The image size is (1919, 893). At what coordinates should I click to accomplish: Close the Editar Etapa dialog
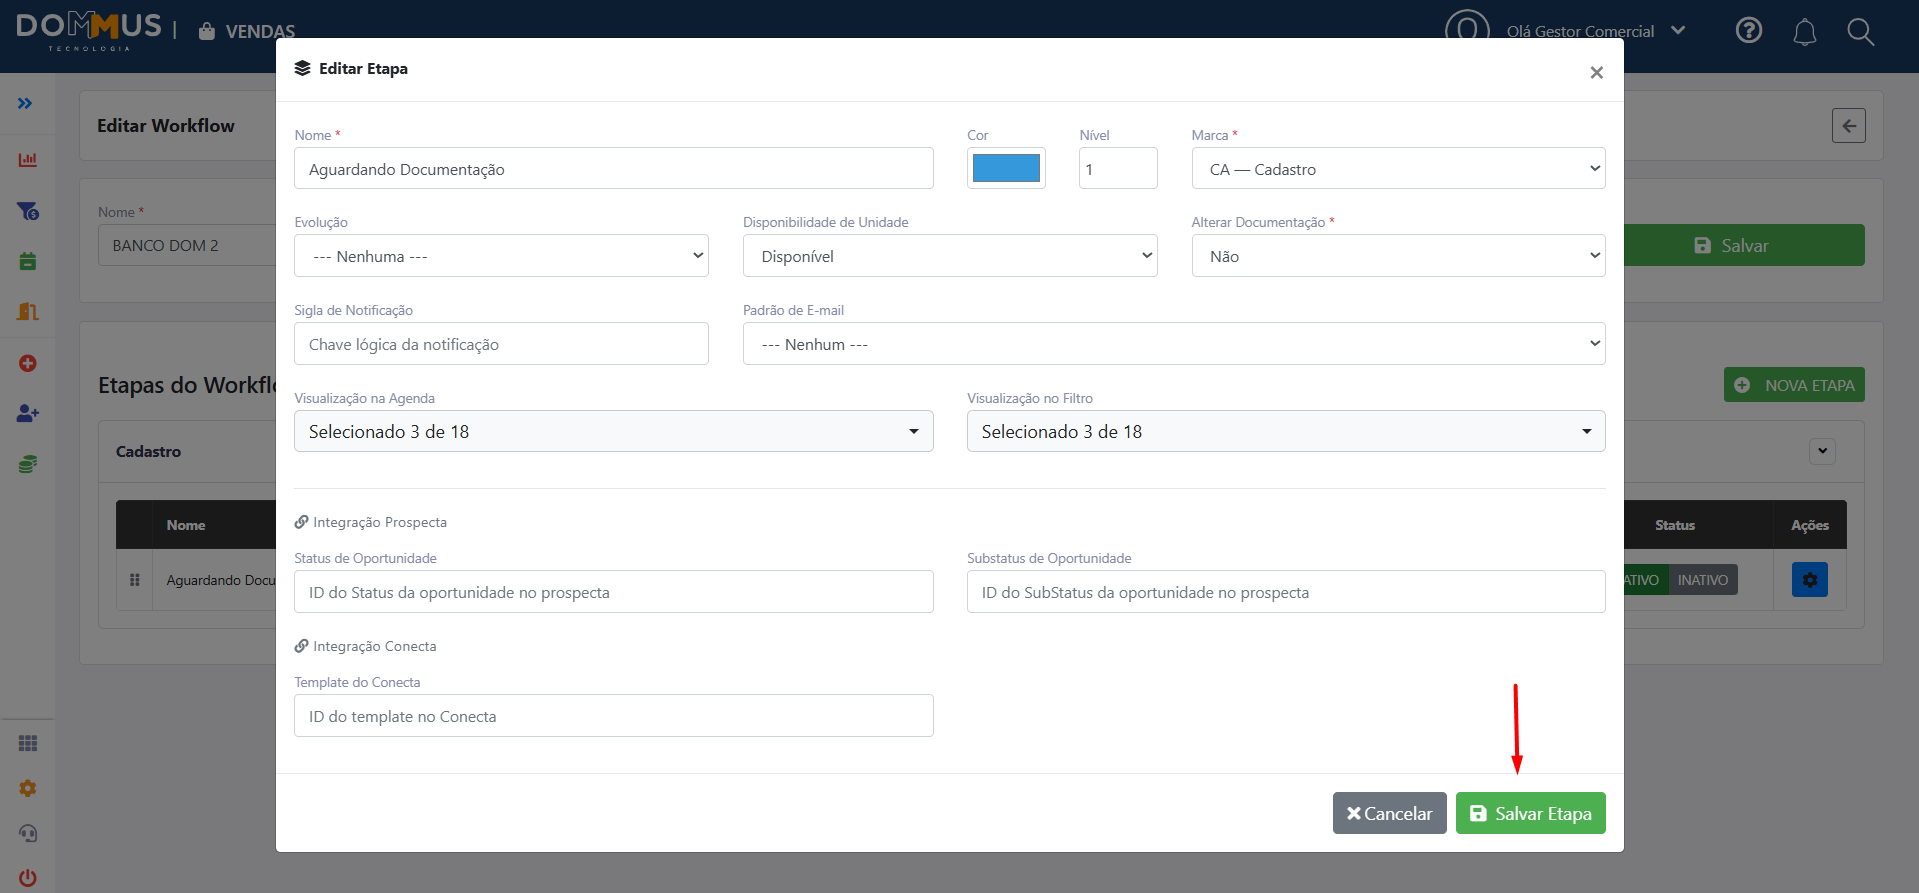click(1596, 72)
